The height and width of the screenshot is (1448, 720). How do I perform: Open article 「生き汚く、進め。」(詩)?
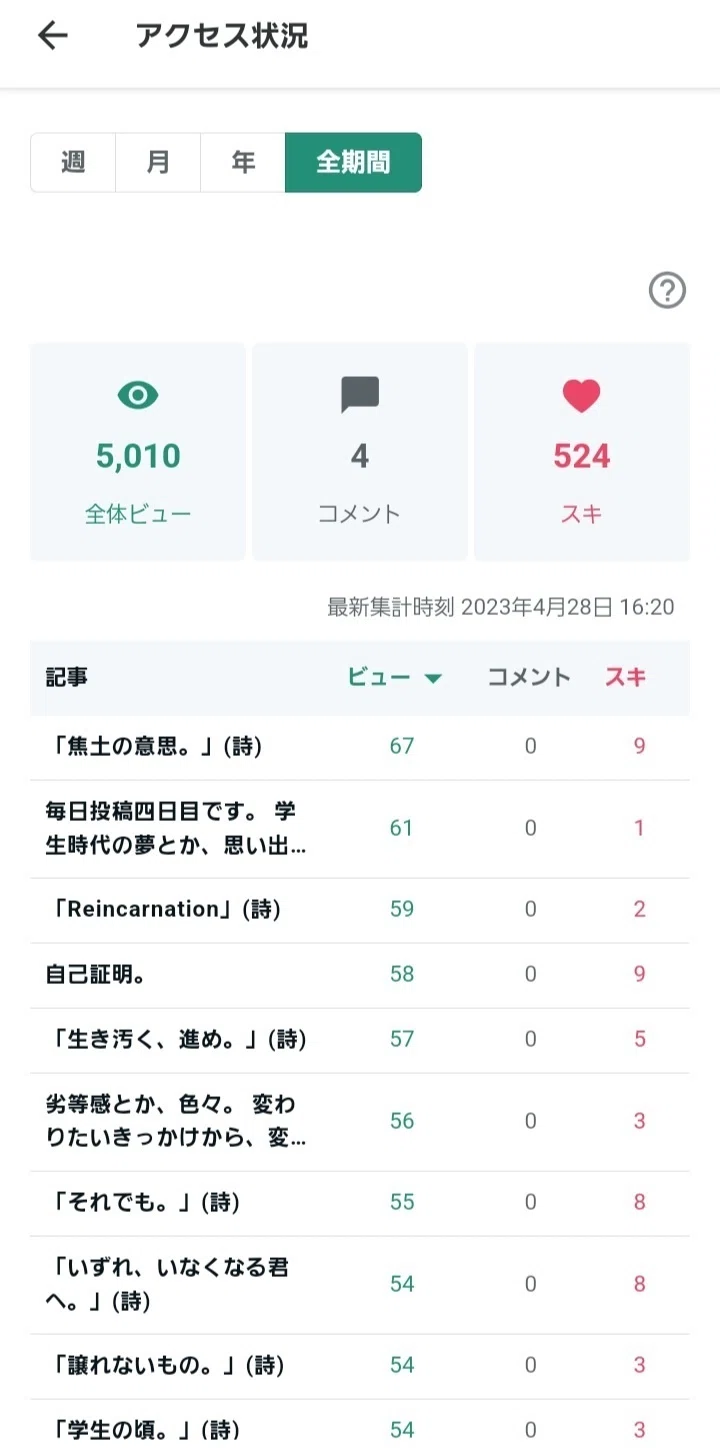click(x=176, y=1039)
